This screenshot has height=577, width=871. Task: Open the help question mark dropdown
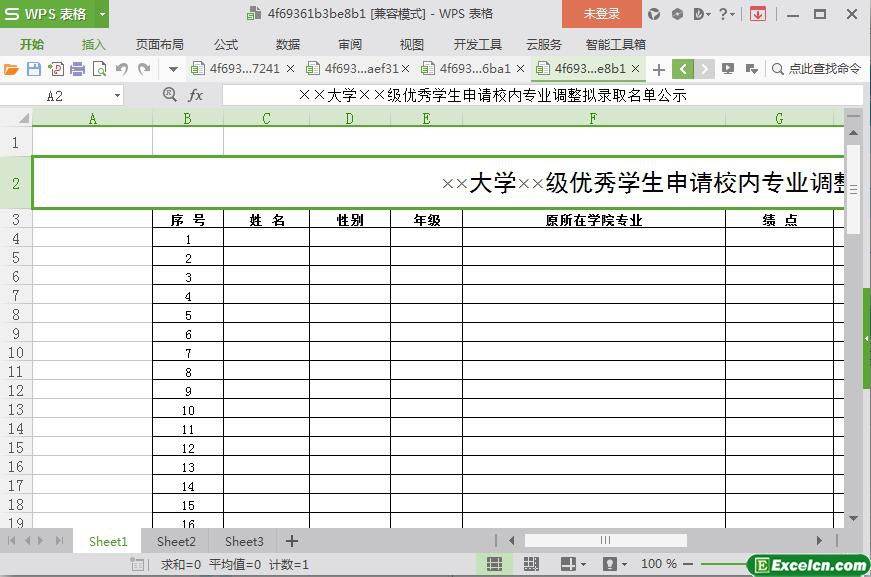[x=727, y=14]
